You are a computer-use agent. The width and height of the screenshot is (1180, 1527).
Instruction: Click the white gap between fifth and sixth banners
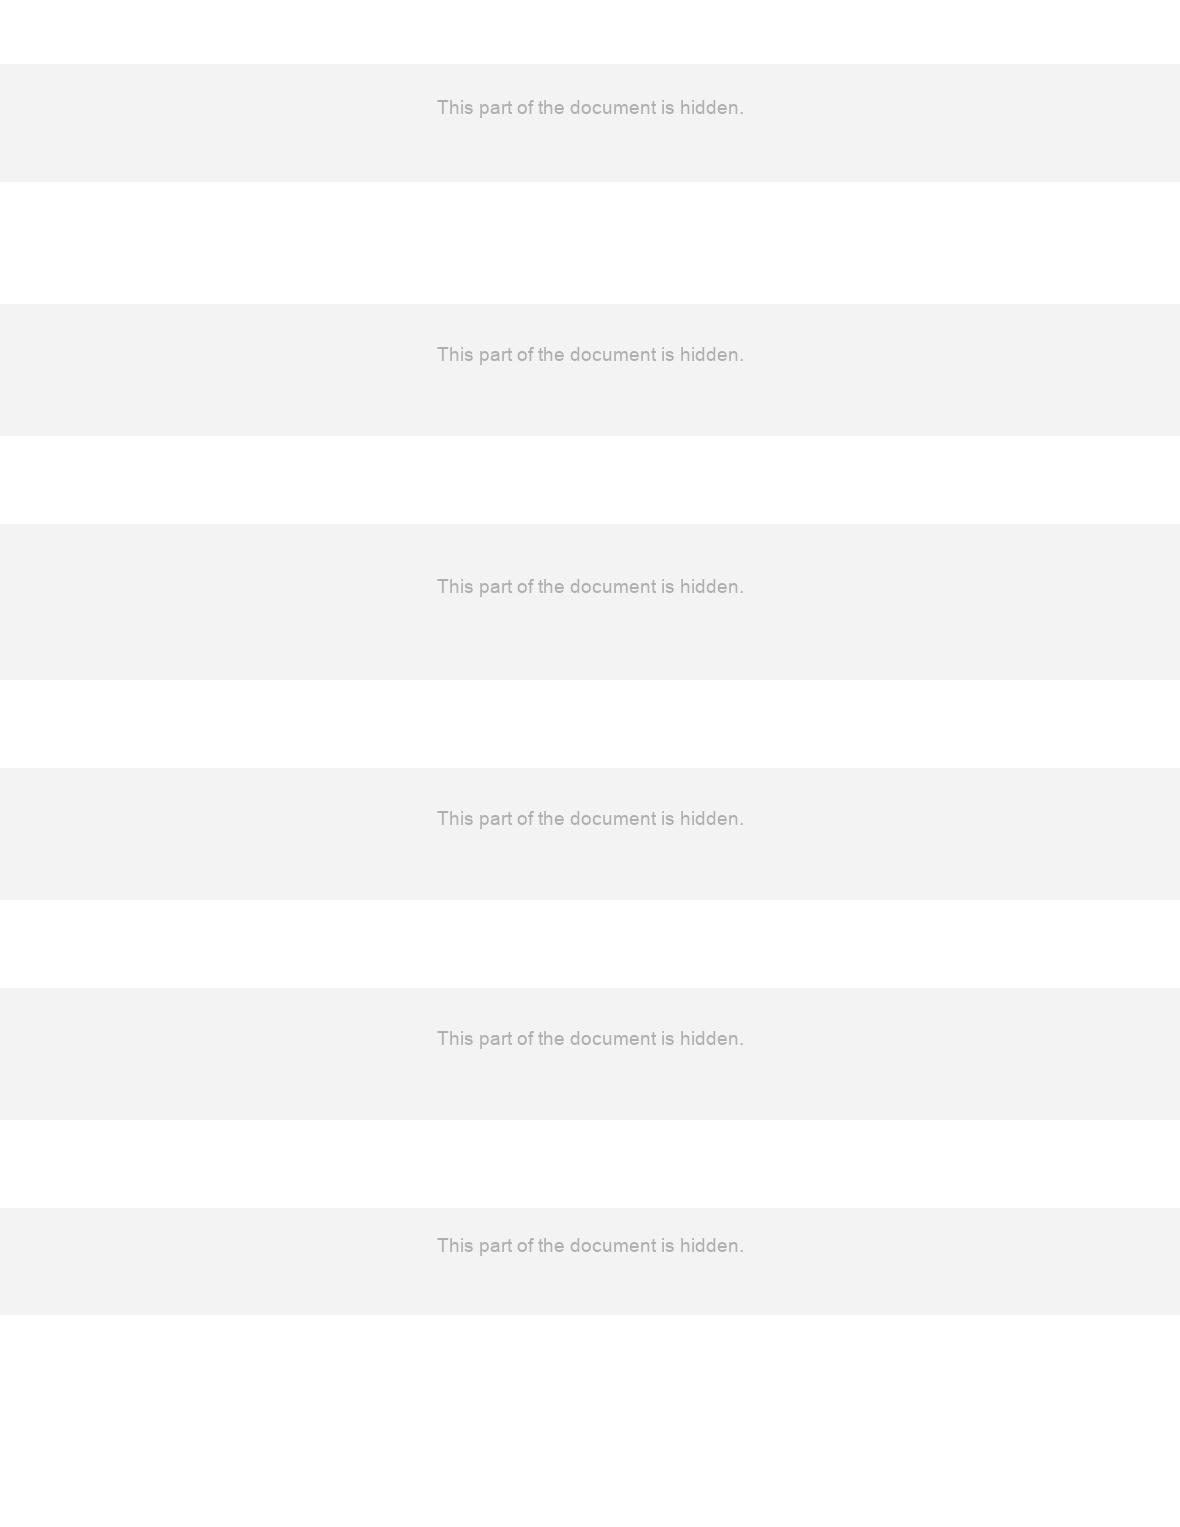tap(590, 1164)
